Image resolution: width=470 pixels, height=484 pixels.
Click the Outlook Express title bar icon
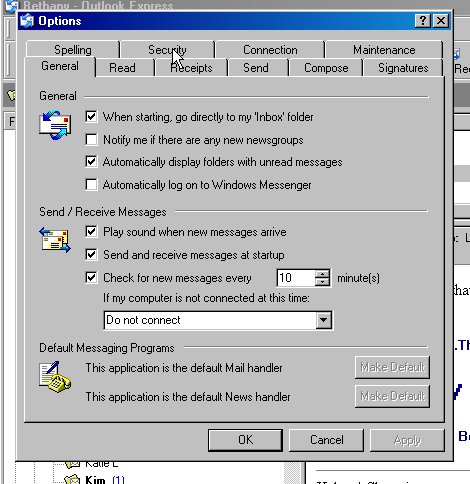pos(12,5)
